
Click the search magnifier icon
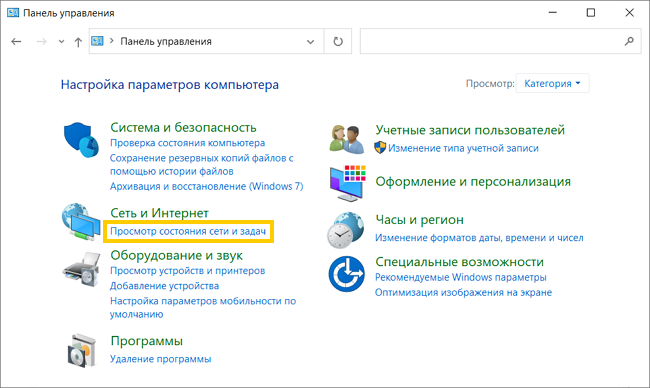coord(629,41)
